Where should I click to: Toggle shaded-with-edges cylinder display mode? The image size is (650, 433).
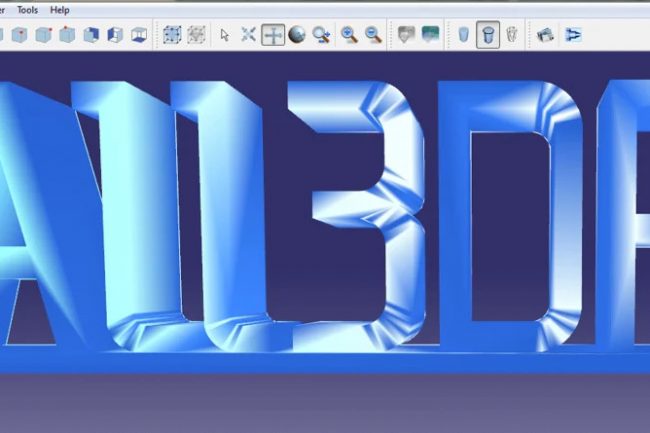coord(488,35)
